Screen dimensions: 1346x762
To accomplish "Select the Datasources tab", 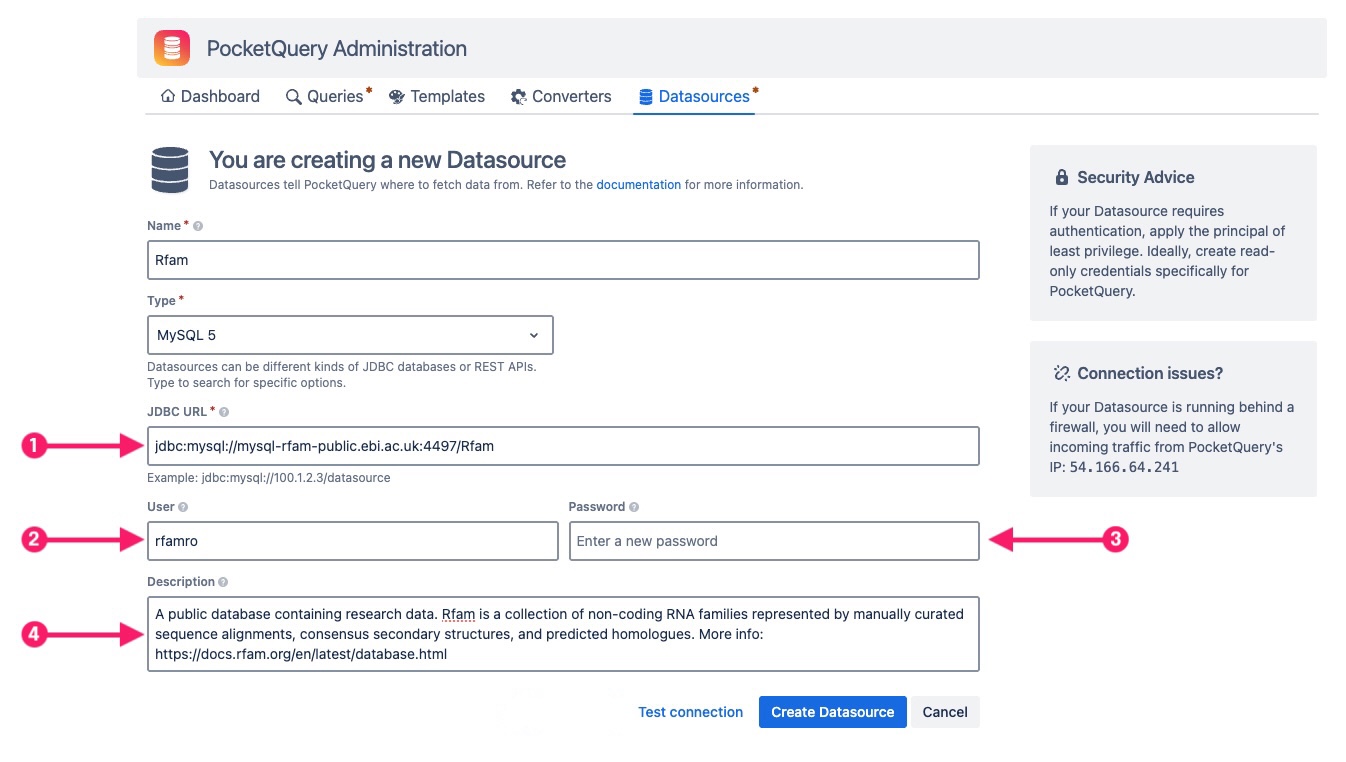I will pos(696,96).
